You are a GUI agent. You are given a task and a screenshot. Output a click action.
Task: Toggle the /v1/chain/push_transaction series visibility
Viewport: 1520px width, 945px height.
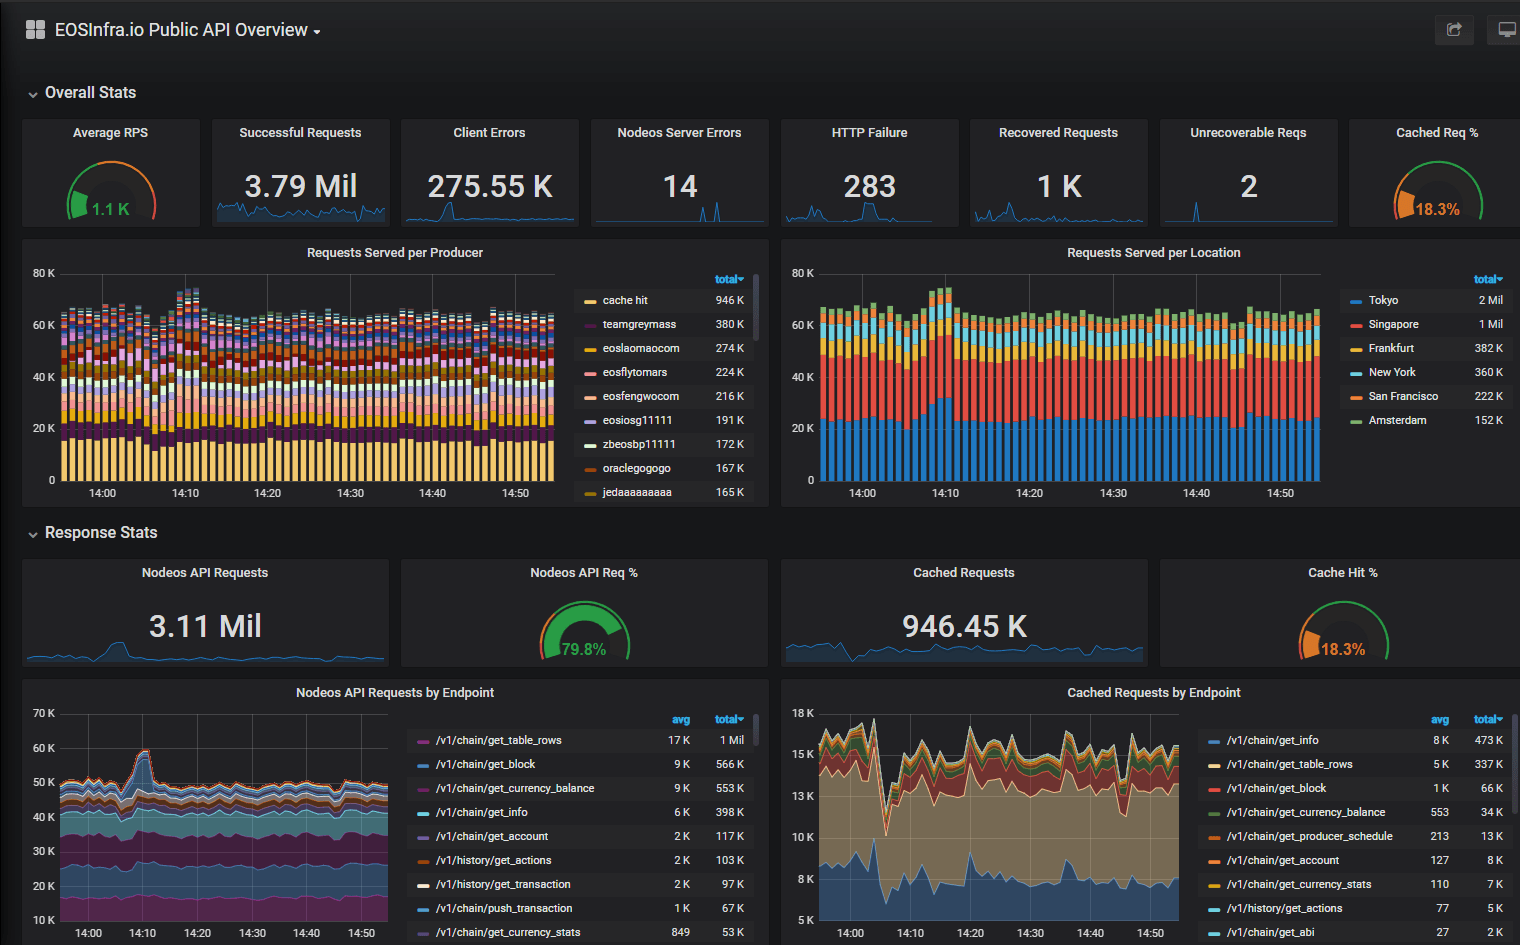pyautogui.click(x=503, y=908)
